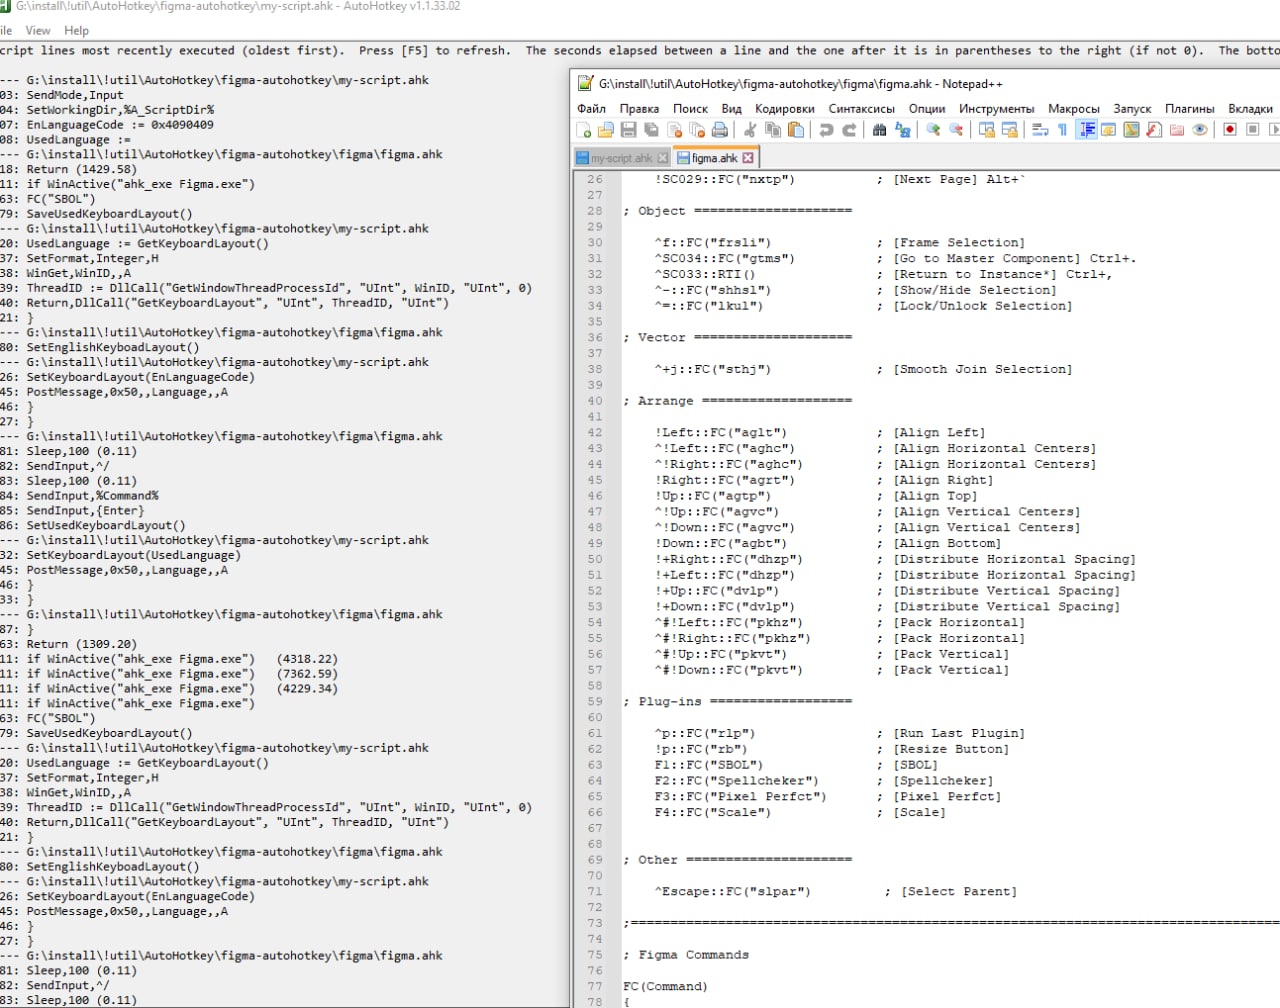
Task: Open the Кодировки menu
Action: click(x=784, y=108)
